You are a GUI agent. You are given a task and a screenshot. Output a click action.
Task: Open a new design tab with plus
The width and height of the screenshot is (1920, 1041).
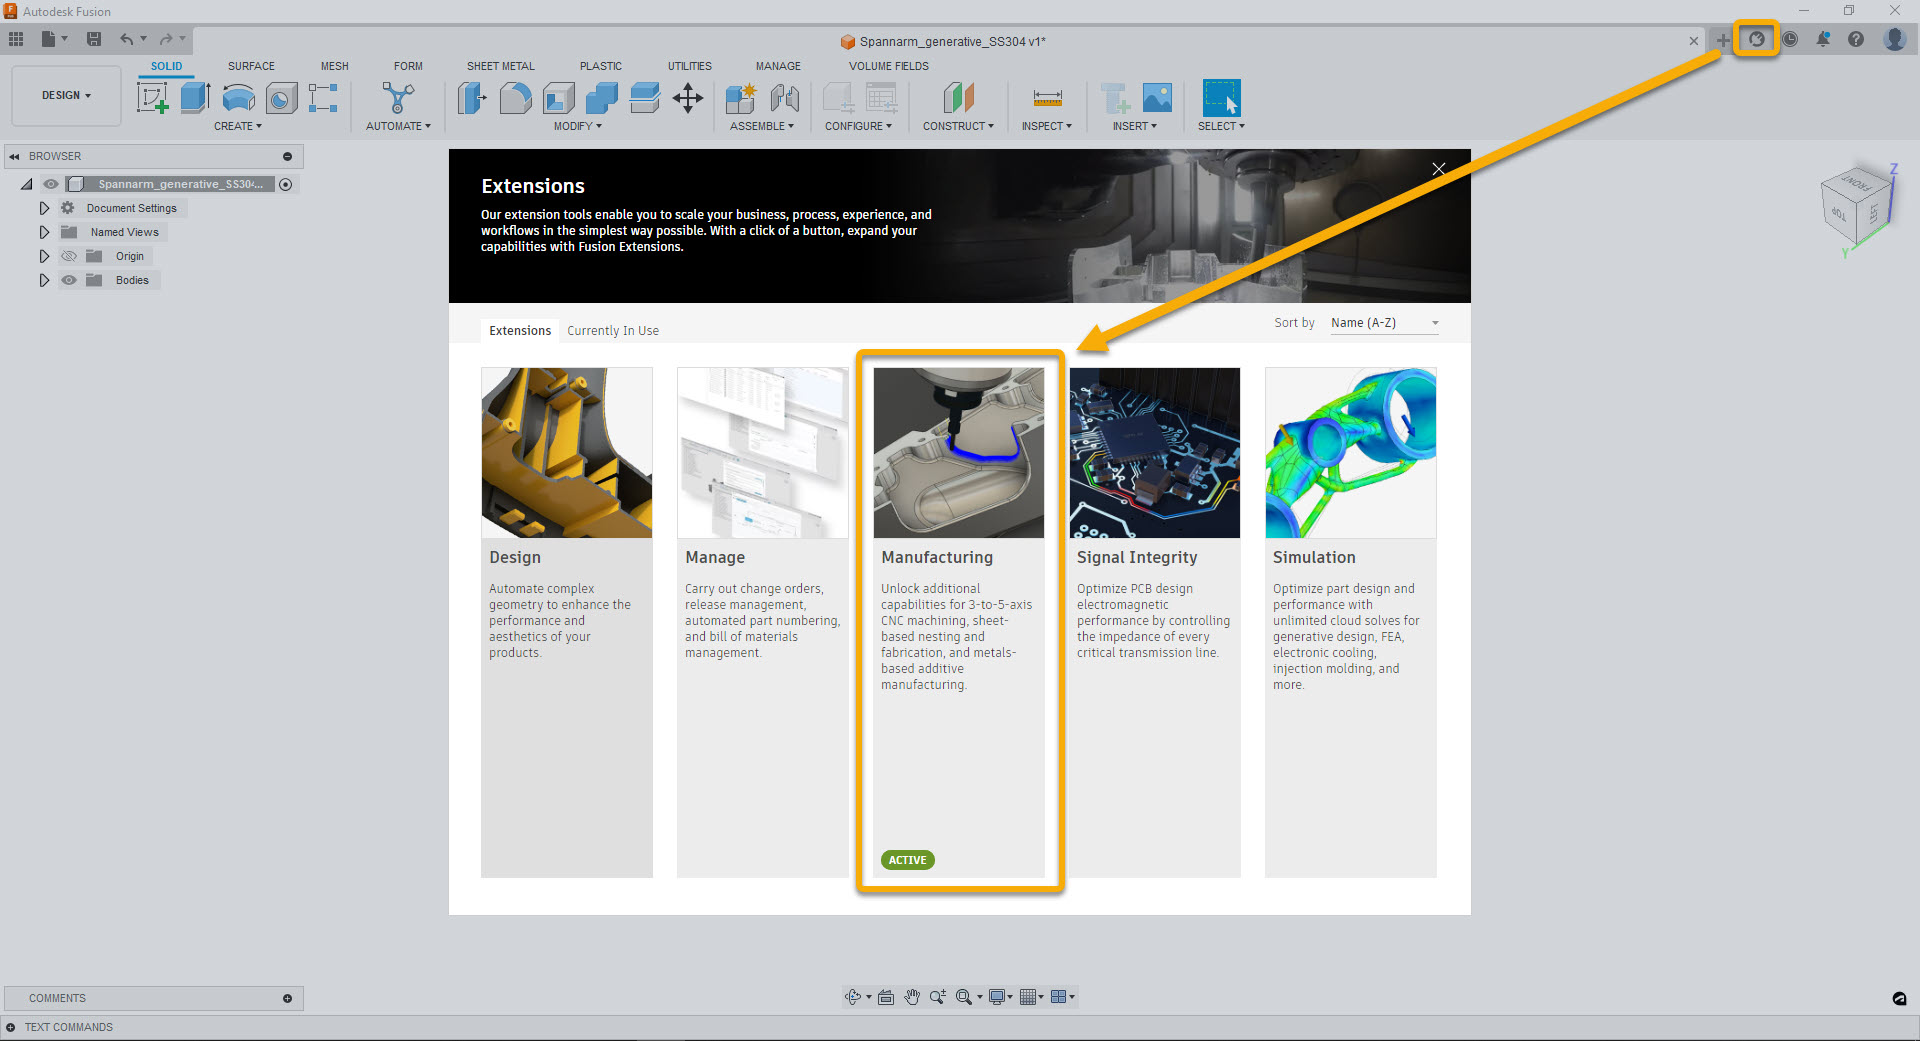coord(1722,40)
